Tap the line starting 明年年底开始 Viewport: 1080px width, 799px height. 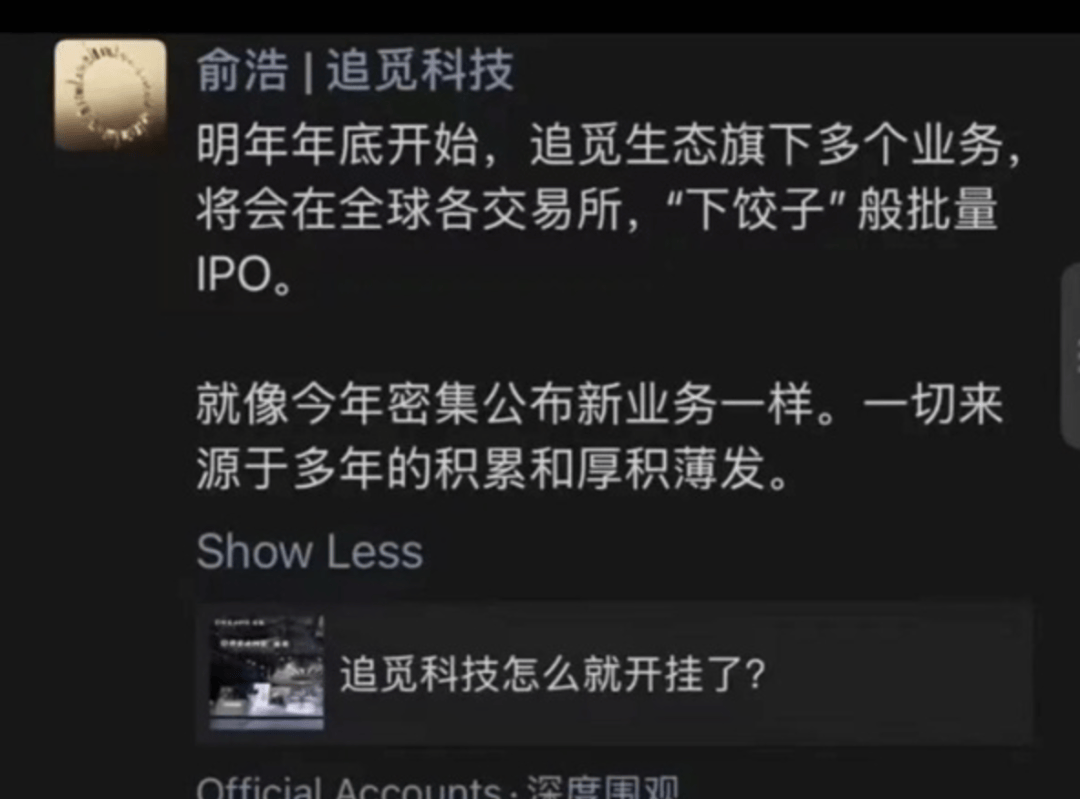pyautogui.click(x=609, y=145)
